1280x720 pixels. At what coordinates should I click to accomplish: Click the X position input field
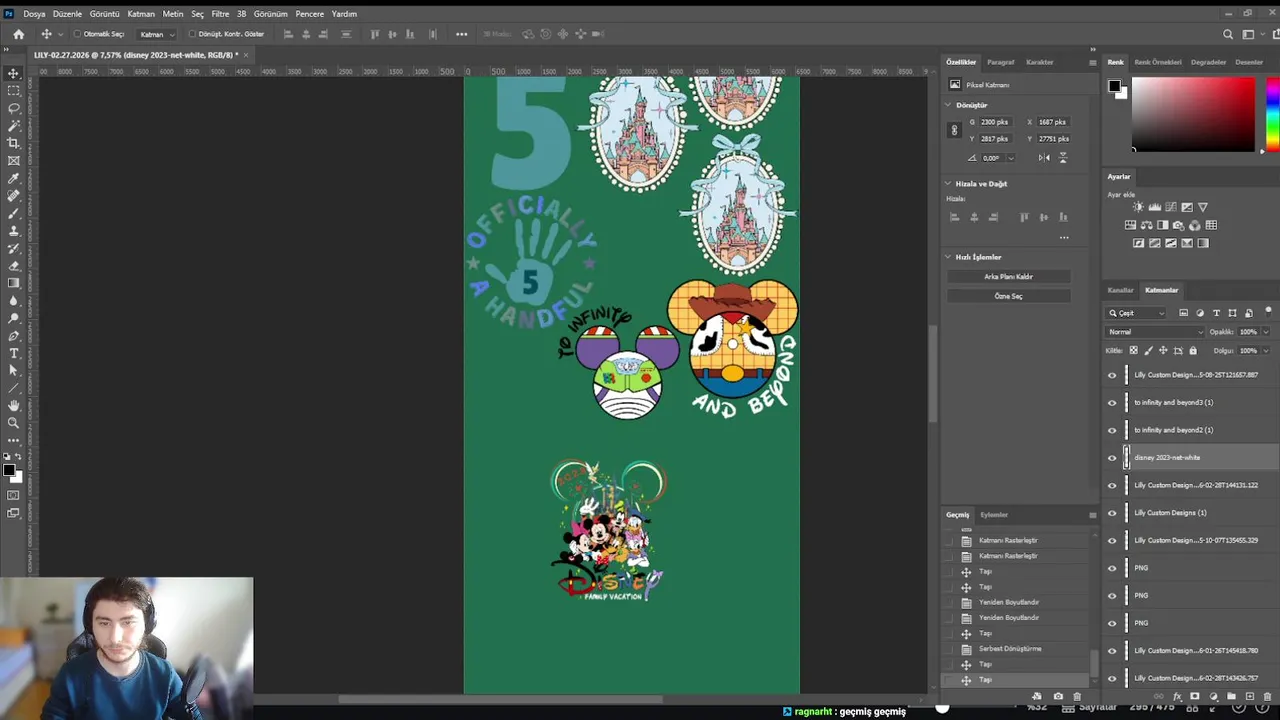pos(1054,122)
